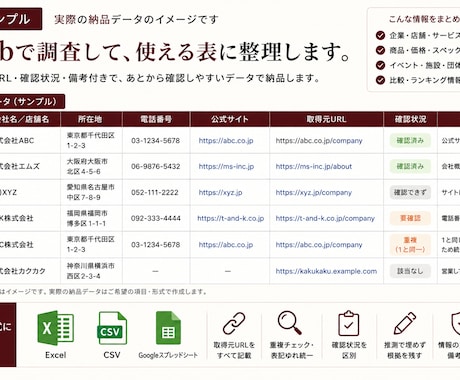Click the Googleスプレッドシート label
Image resolution: width=460 pixels, height=380 pixels.
click(168, 355)
